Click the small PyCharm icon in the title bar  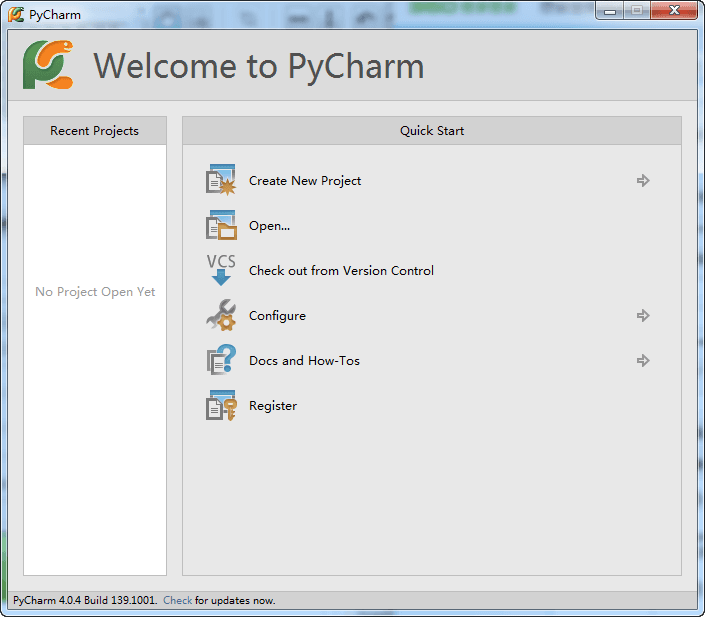point(16,15)
